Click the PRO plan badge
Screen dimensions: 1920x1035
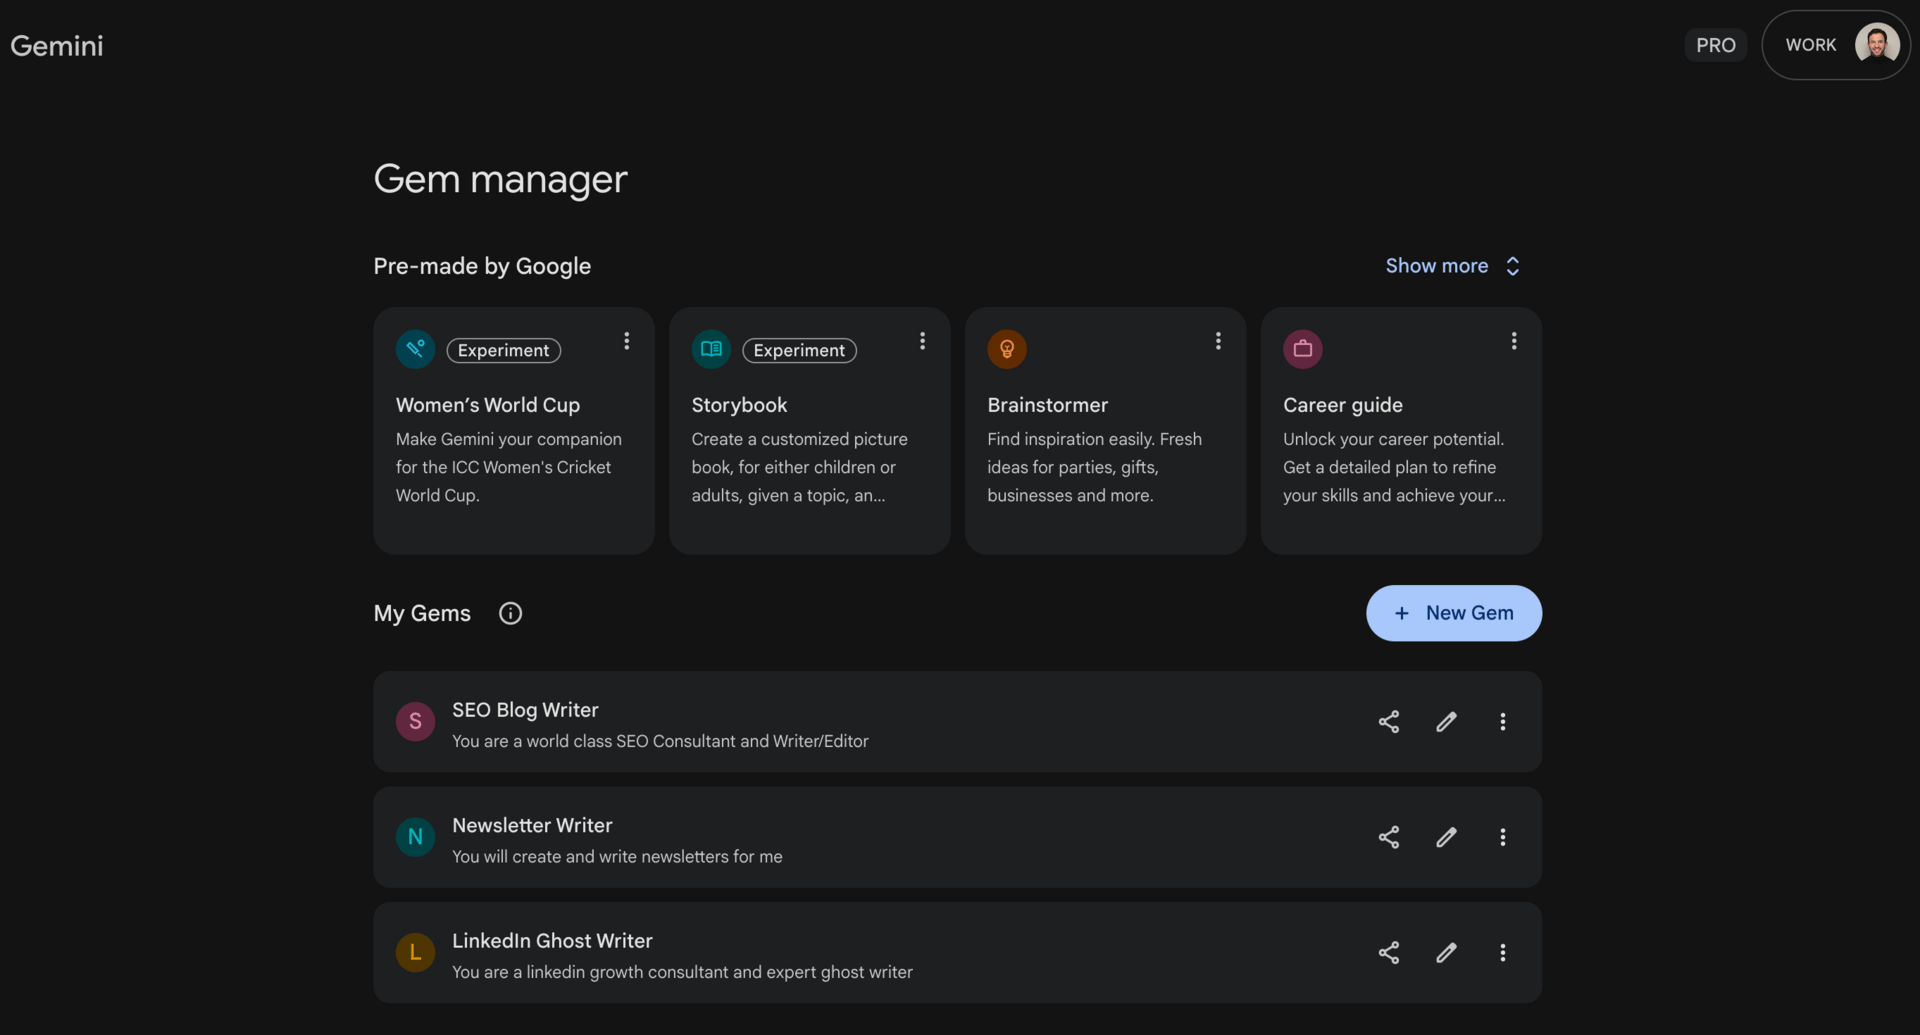pyautogui.click(x=1716, y=45)
